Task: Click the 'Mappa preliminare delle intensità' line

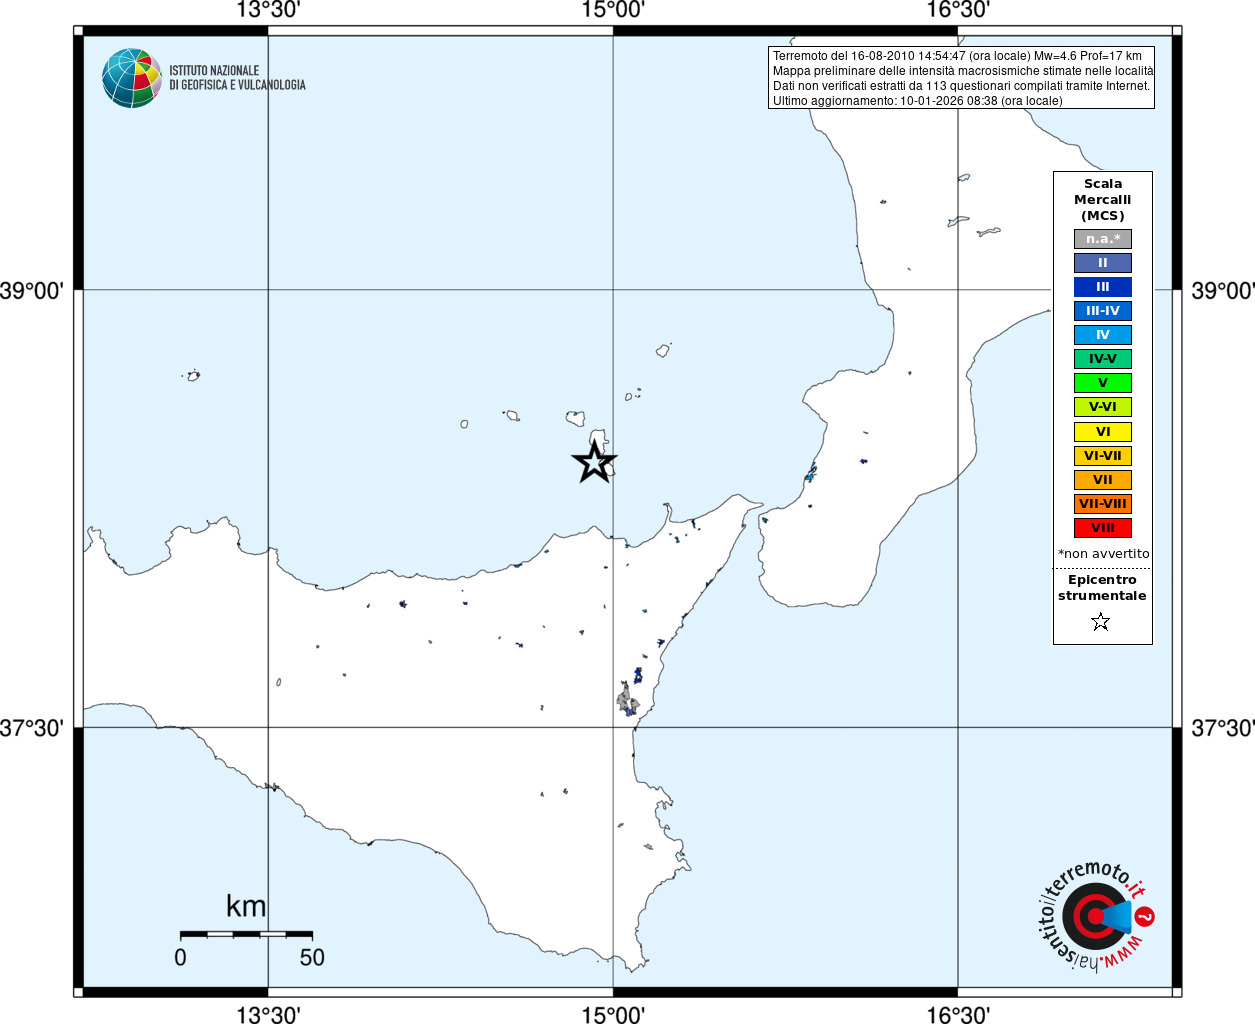Action: tap(963, 71)
